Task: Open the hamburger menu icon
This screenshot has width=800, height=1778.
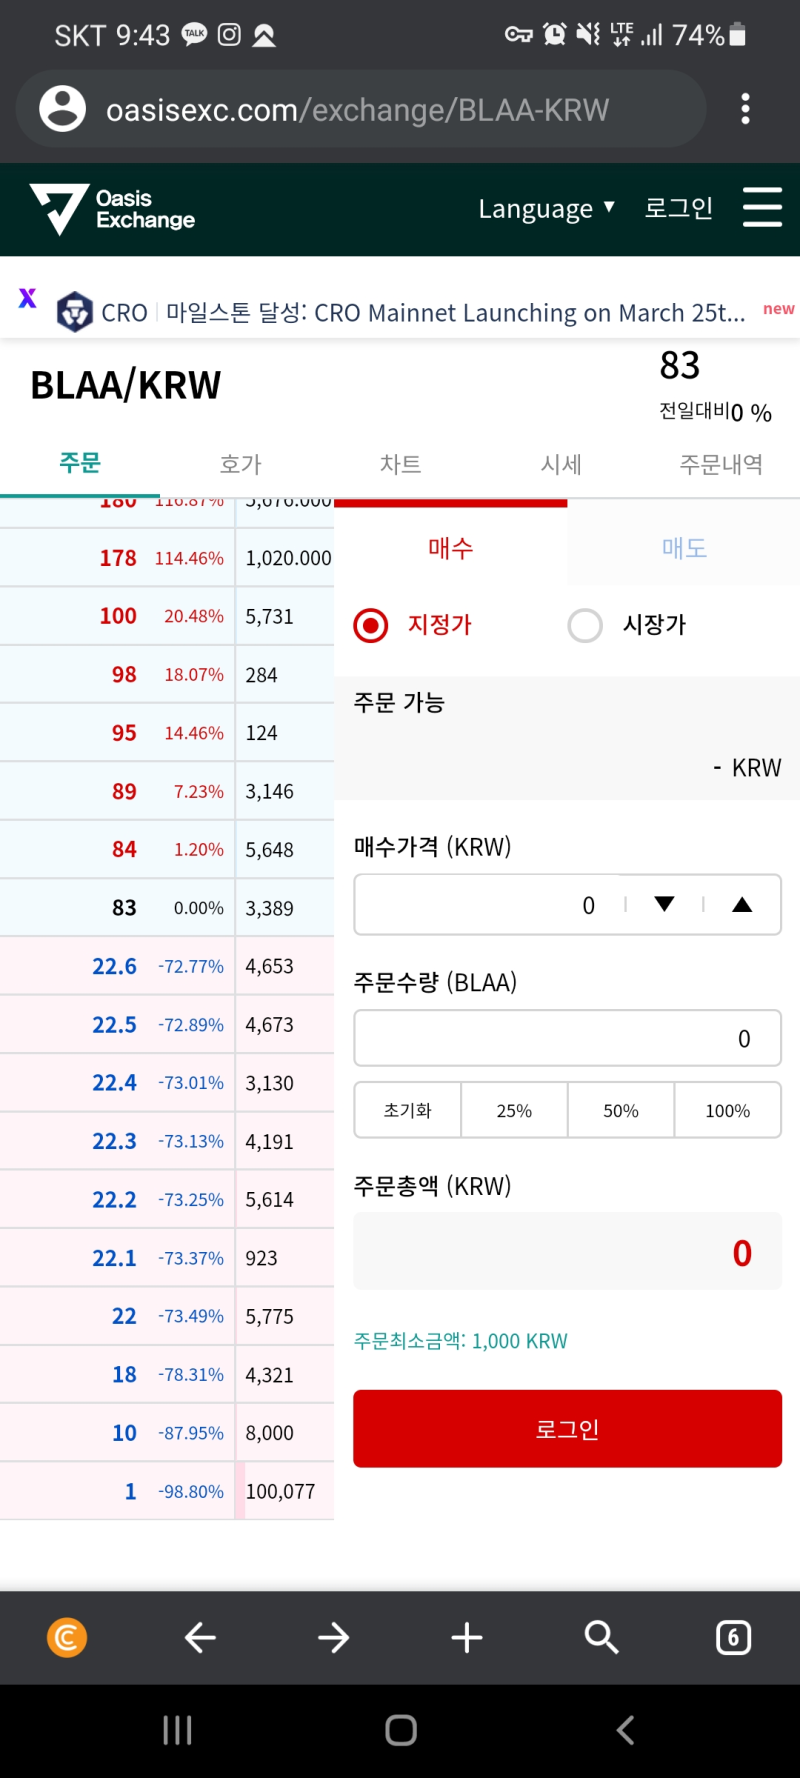Action: [x=762, y=208]
